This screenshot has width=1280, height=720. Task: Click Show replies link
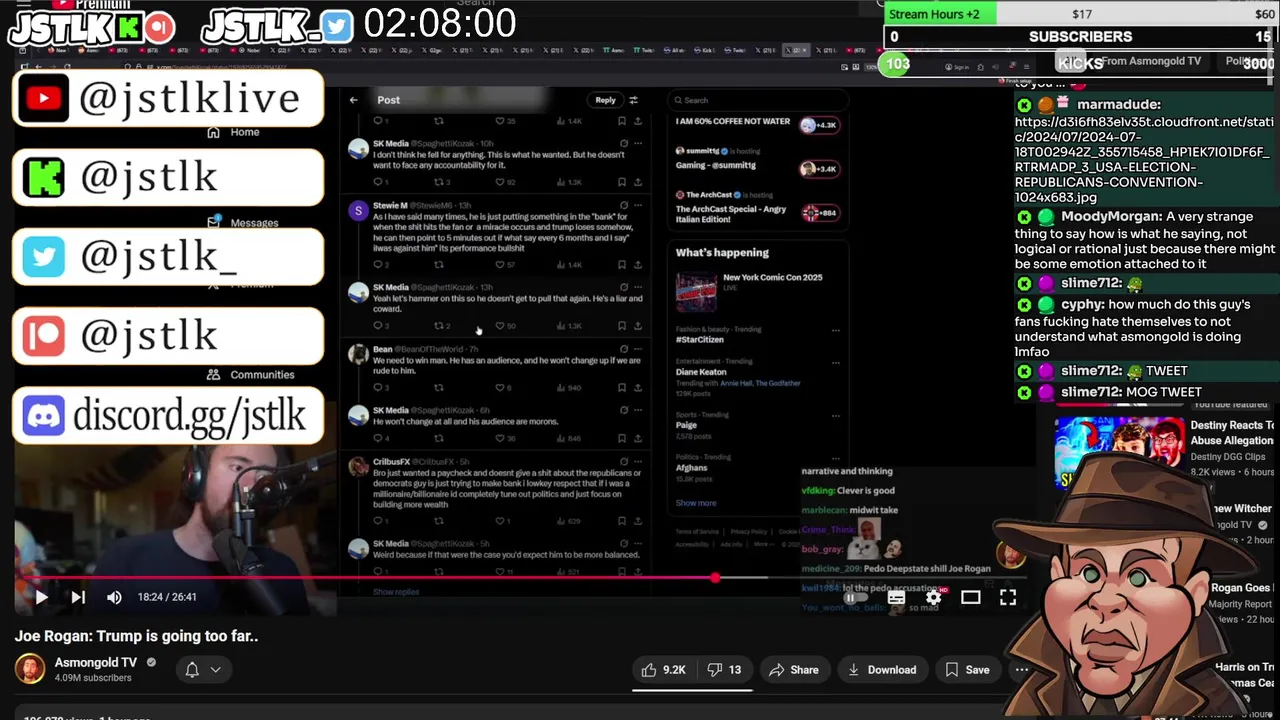pyautogui.click(x=395, y=592)
